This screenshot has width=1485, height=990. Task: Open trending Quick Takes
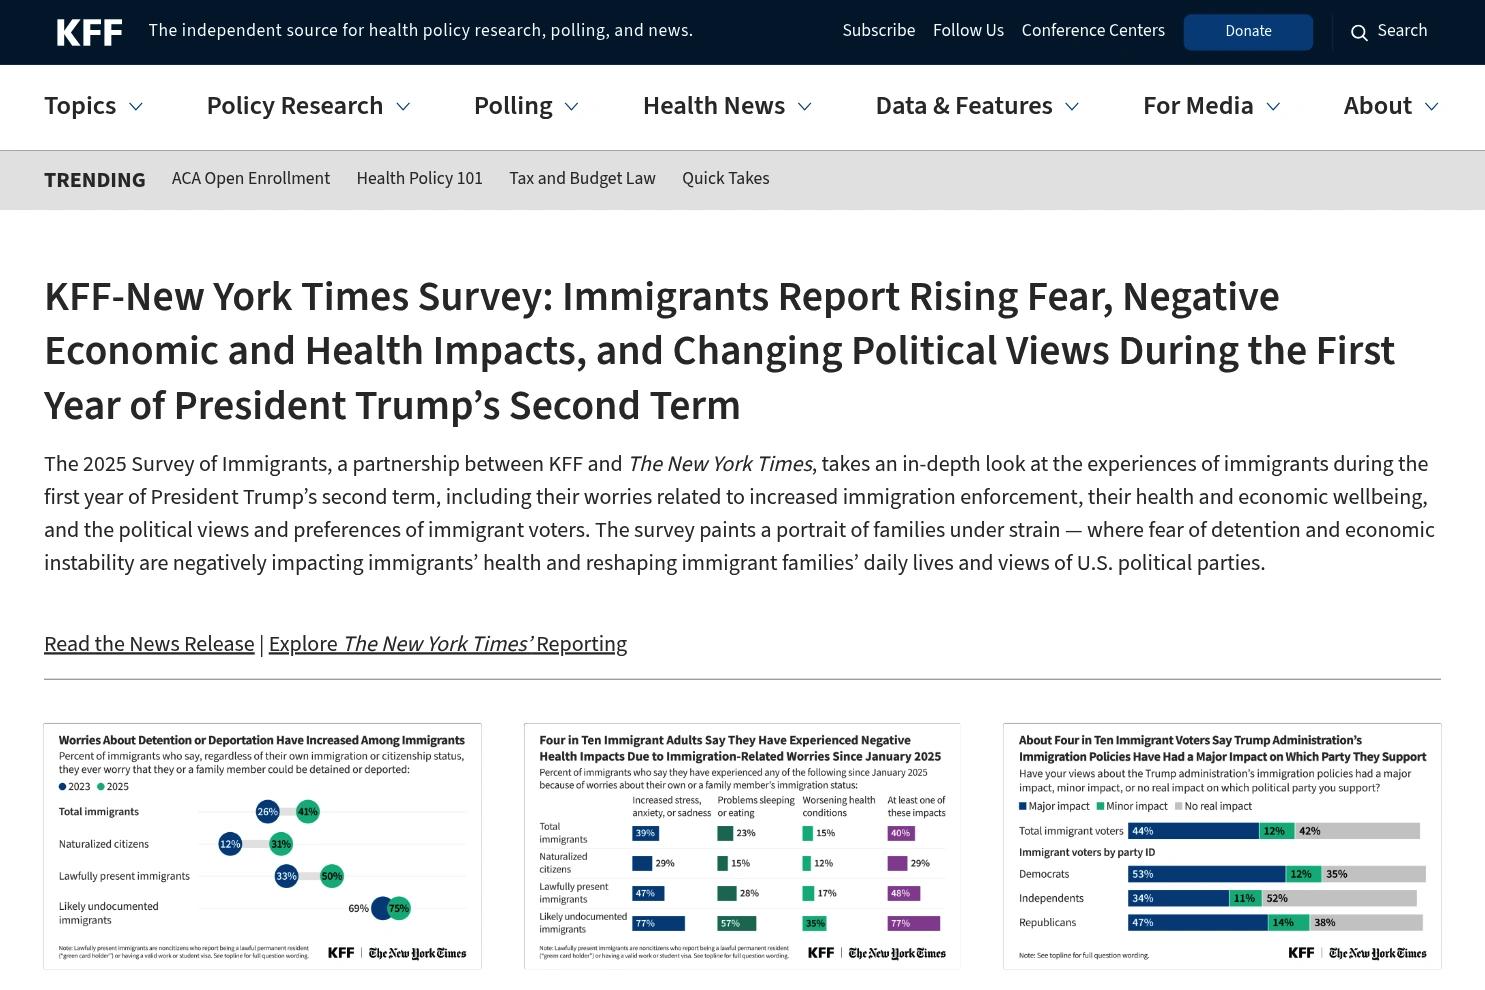[726, 179]
